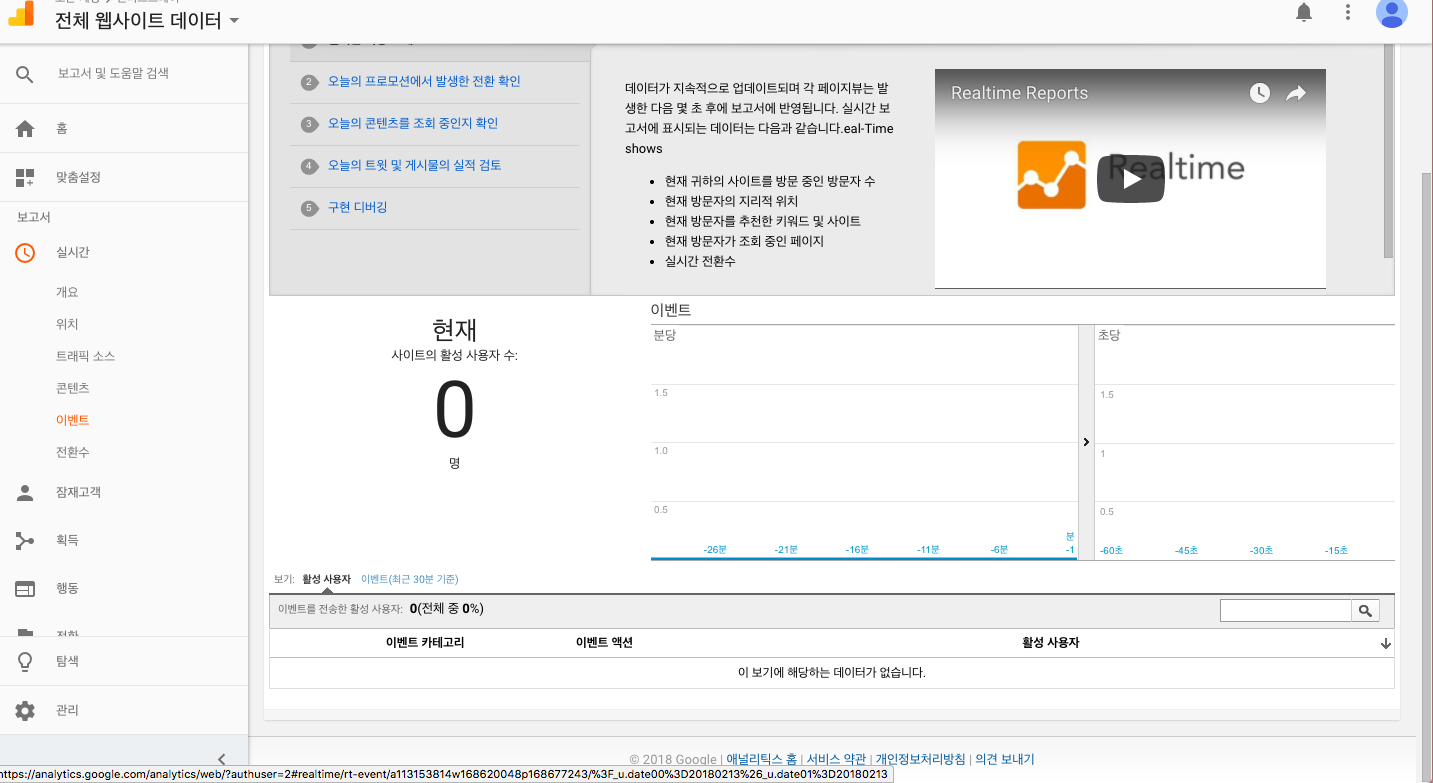Click the table search magnifier button
The height and width of the screenshot is (783, 1433).
1365,610
